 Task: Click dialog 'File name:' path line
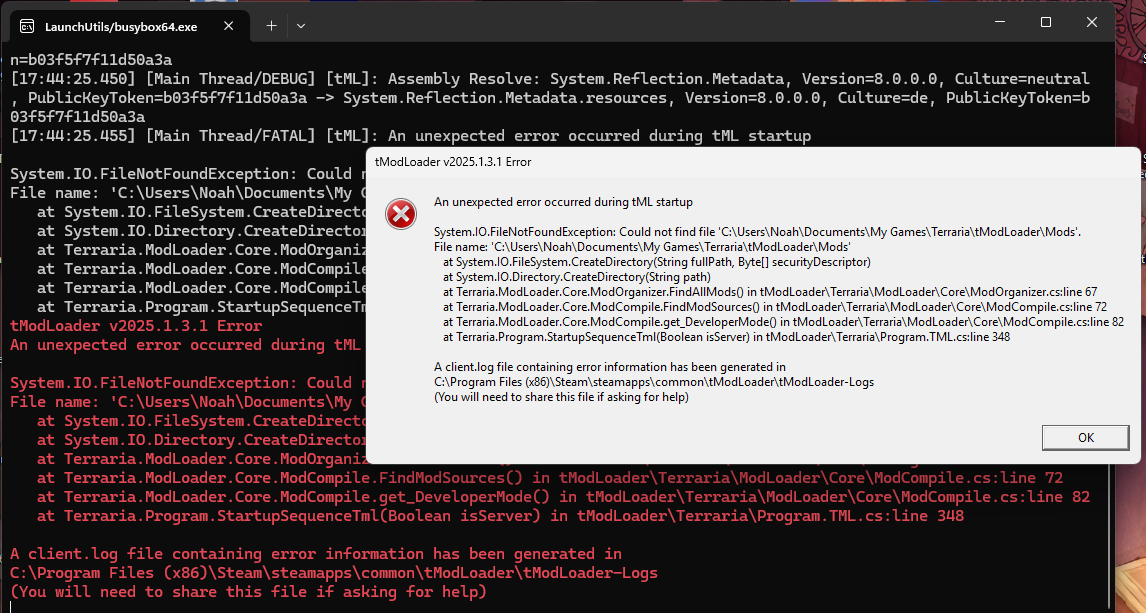pos(642,247)
